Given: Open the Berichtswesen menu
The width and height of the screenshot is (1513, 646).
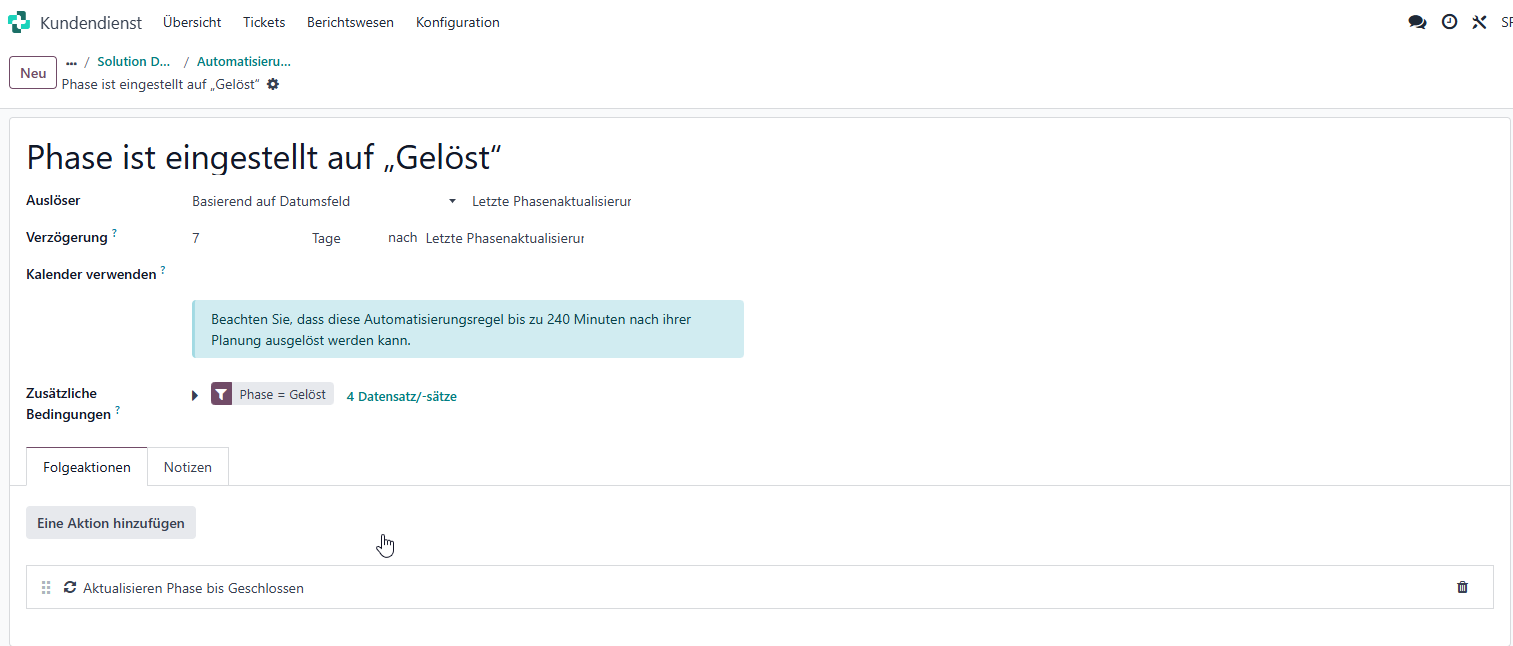Looking at the screenshot, I should pyautogui.click(x=350, y=22).
